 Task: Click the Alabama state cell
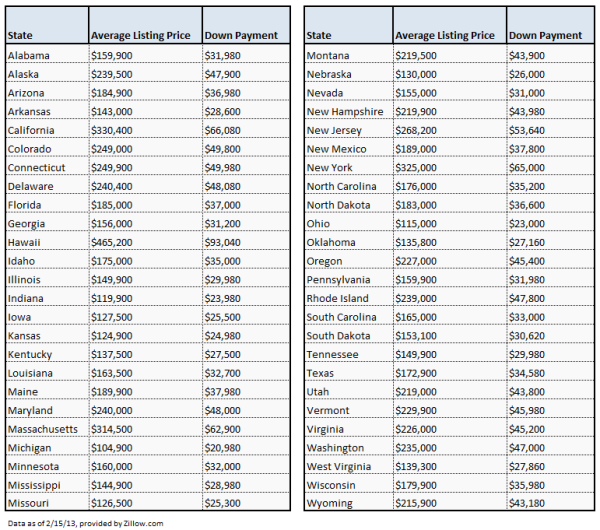29,55
